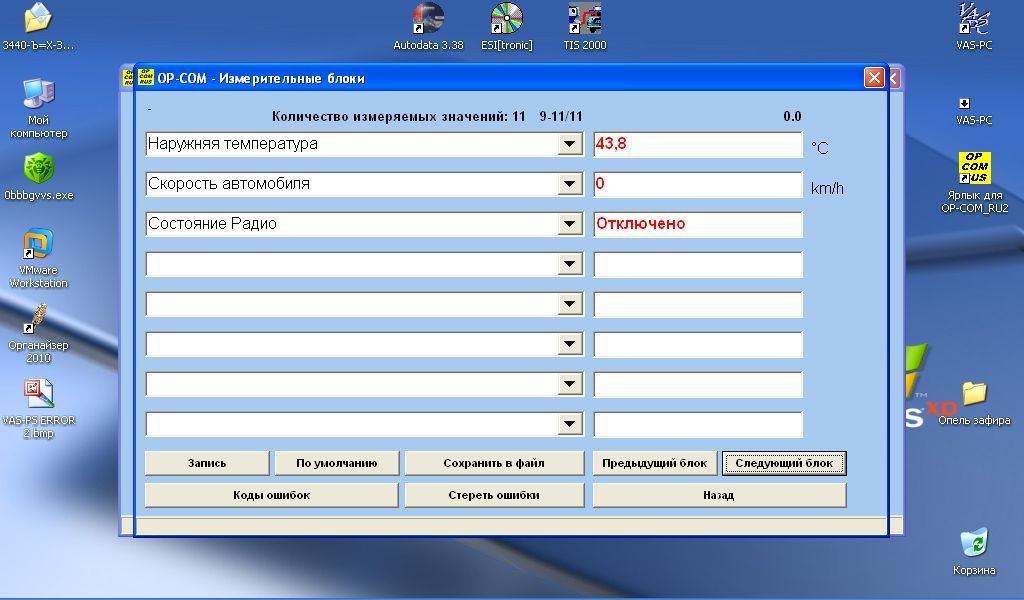Open the eighth empty measurement dropdown arrow
Screen dimensions: 1024x600
569,424
